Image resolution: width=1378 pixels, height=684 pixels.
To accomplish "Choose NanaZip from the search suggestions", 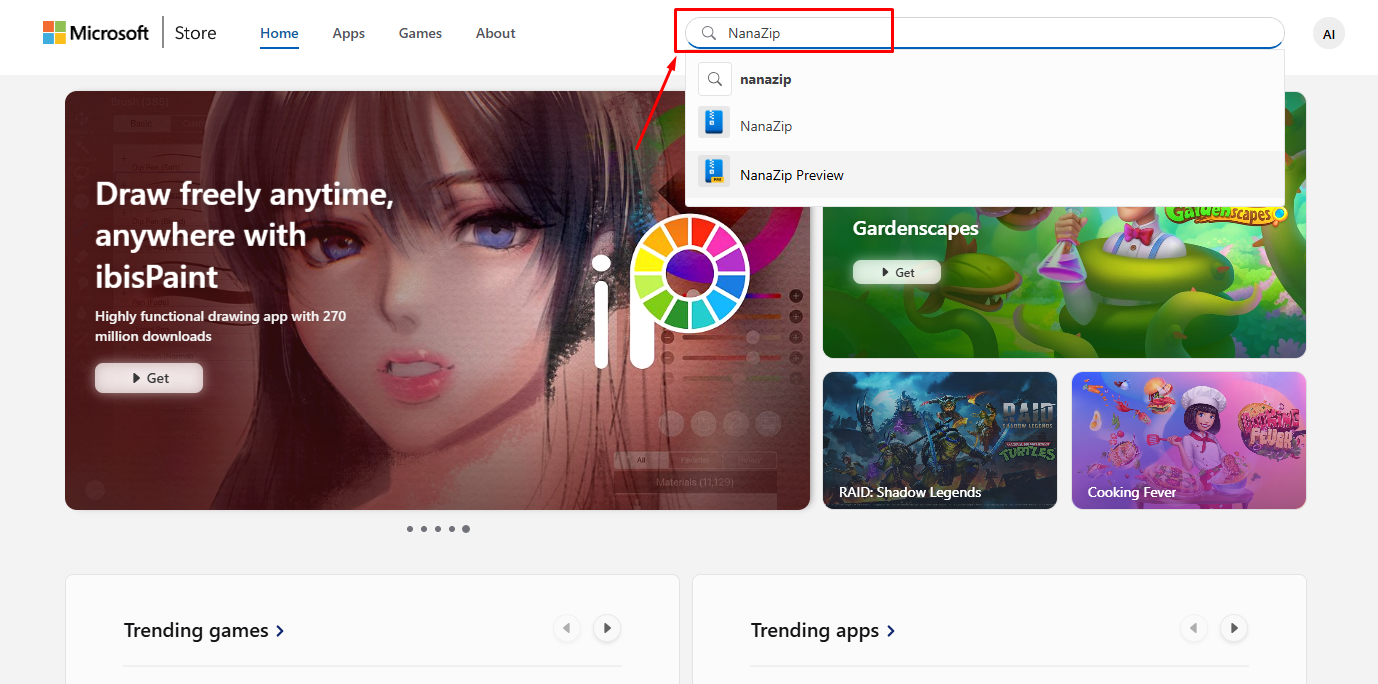I will pos(765,125).
